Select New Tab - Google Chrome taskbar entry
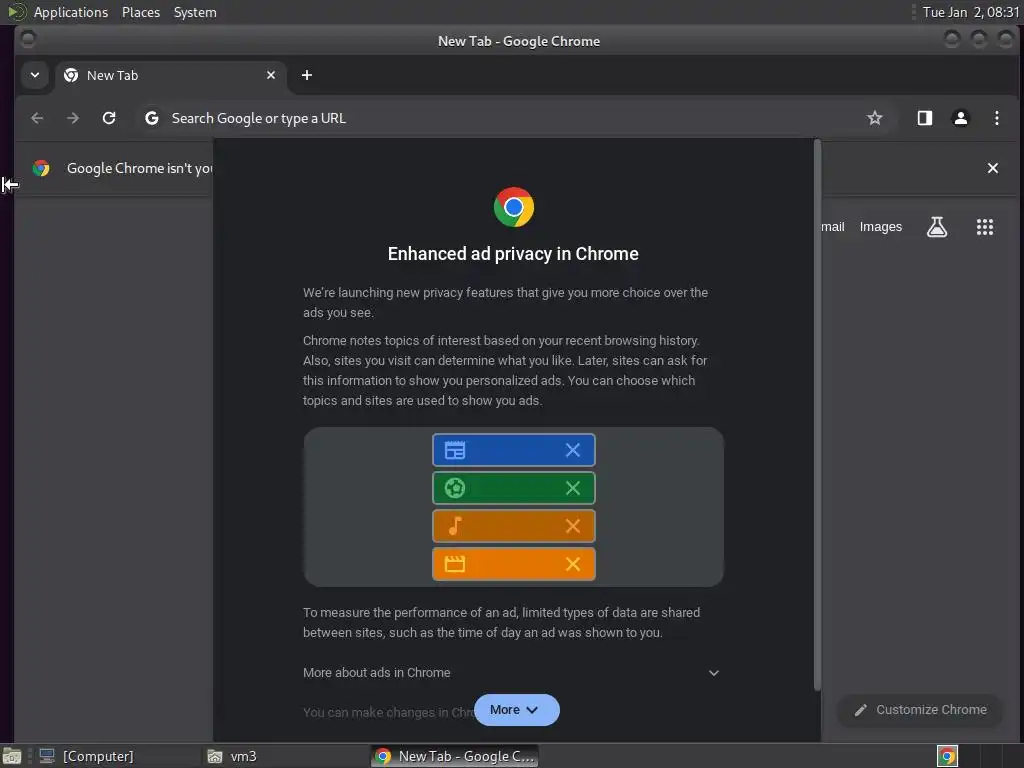This screenshot has height=768, width=1024. pyautogui.click(x=455, y=756)
